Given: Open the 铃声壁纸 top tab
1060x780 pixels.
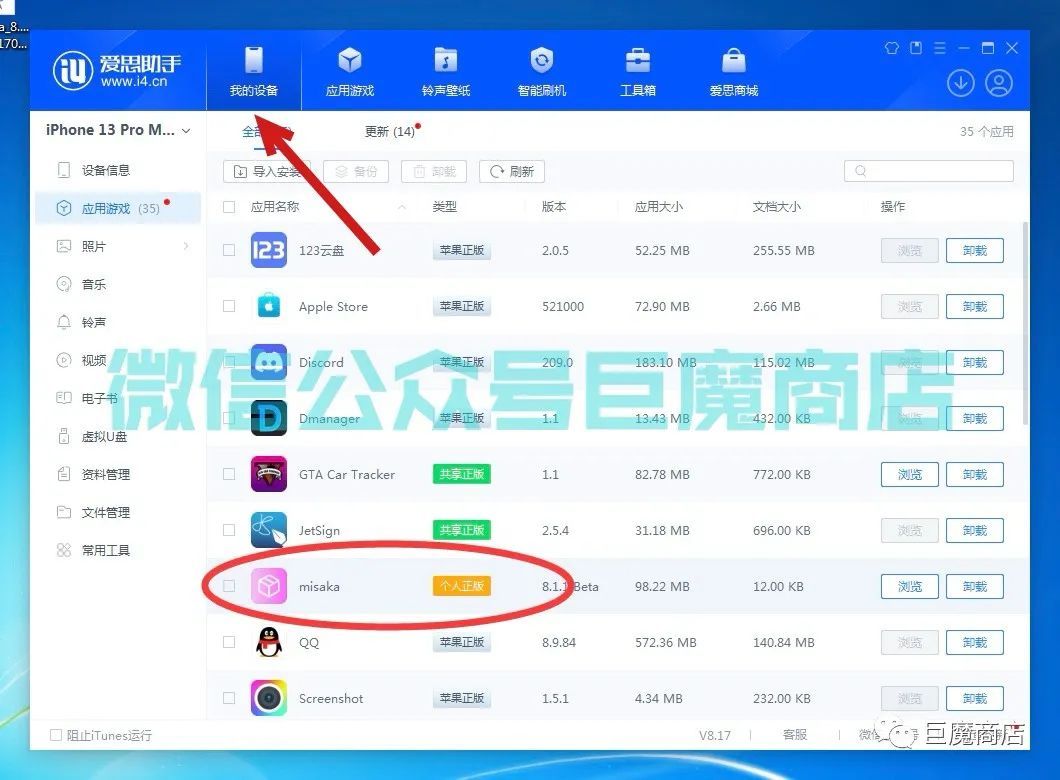Looking at the screenshot, I should click(445, 71).
